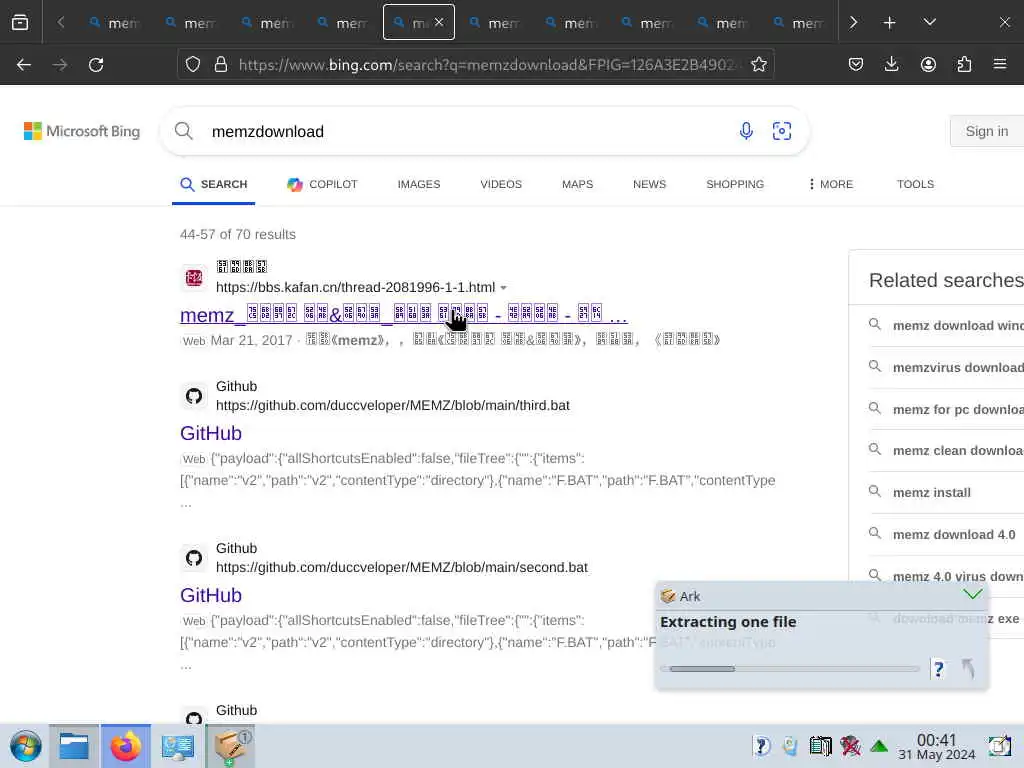Click the disconnected network tray icon

850,745
